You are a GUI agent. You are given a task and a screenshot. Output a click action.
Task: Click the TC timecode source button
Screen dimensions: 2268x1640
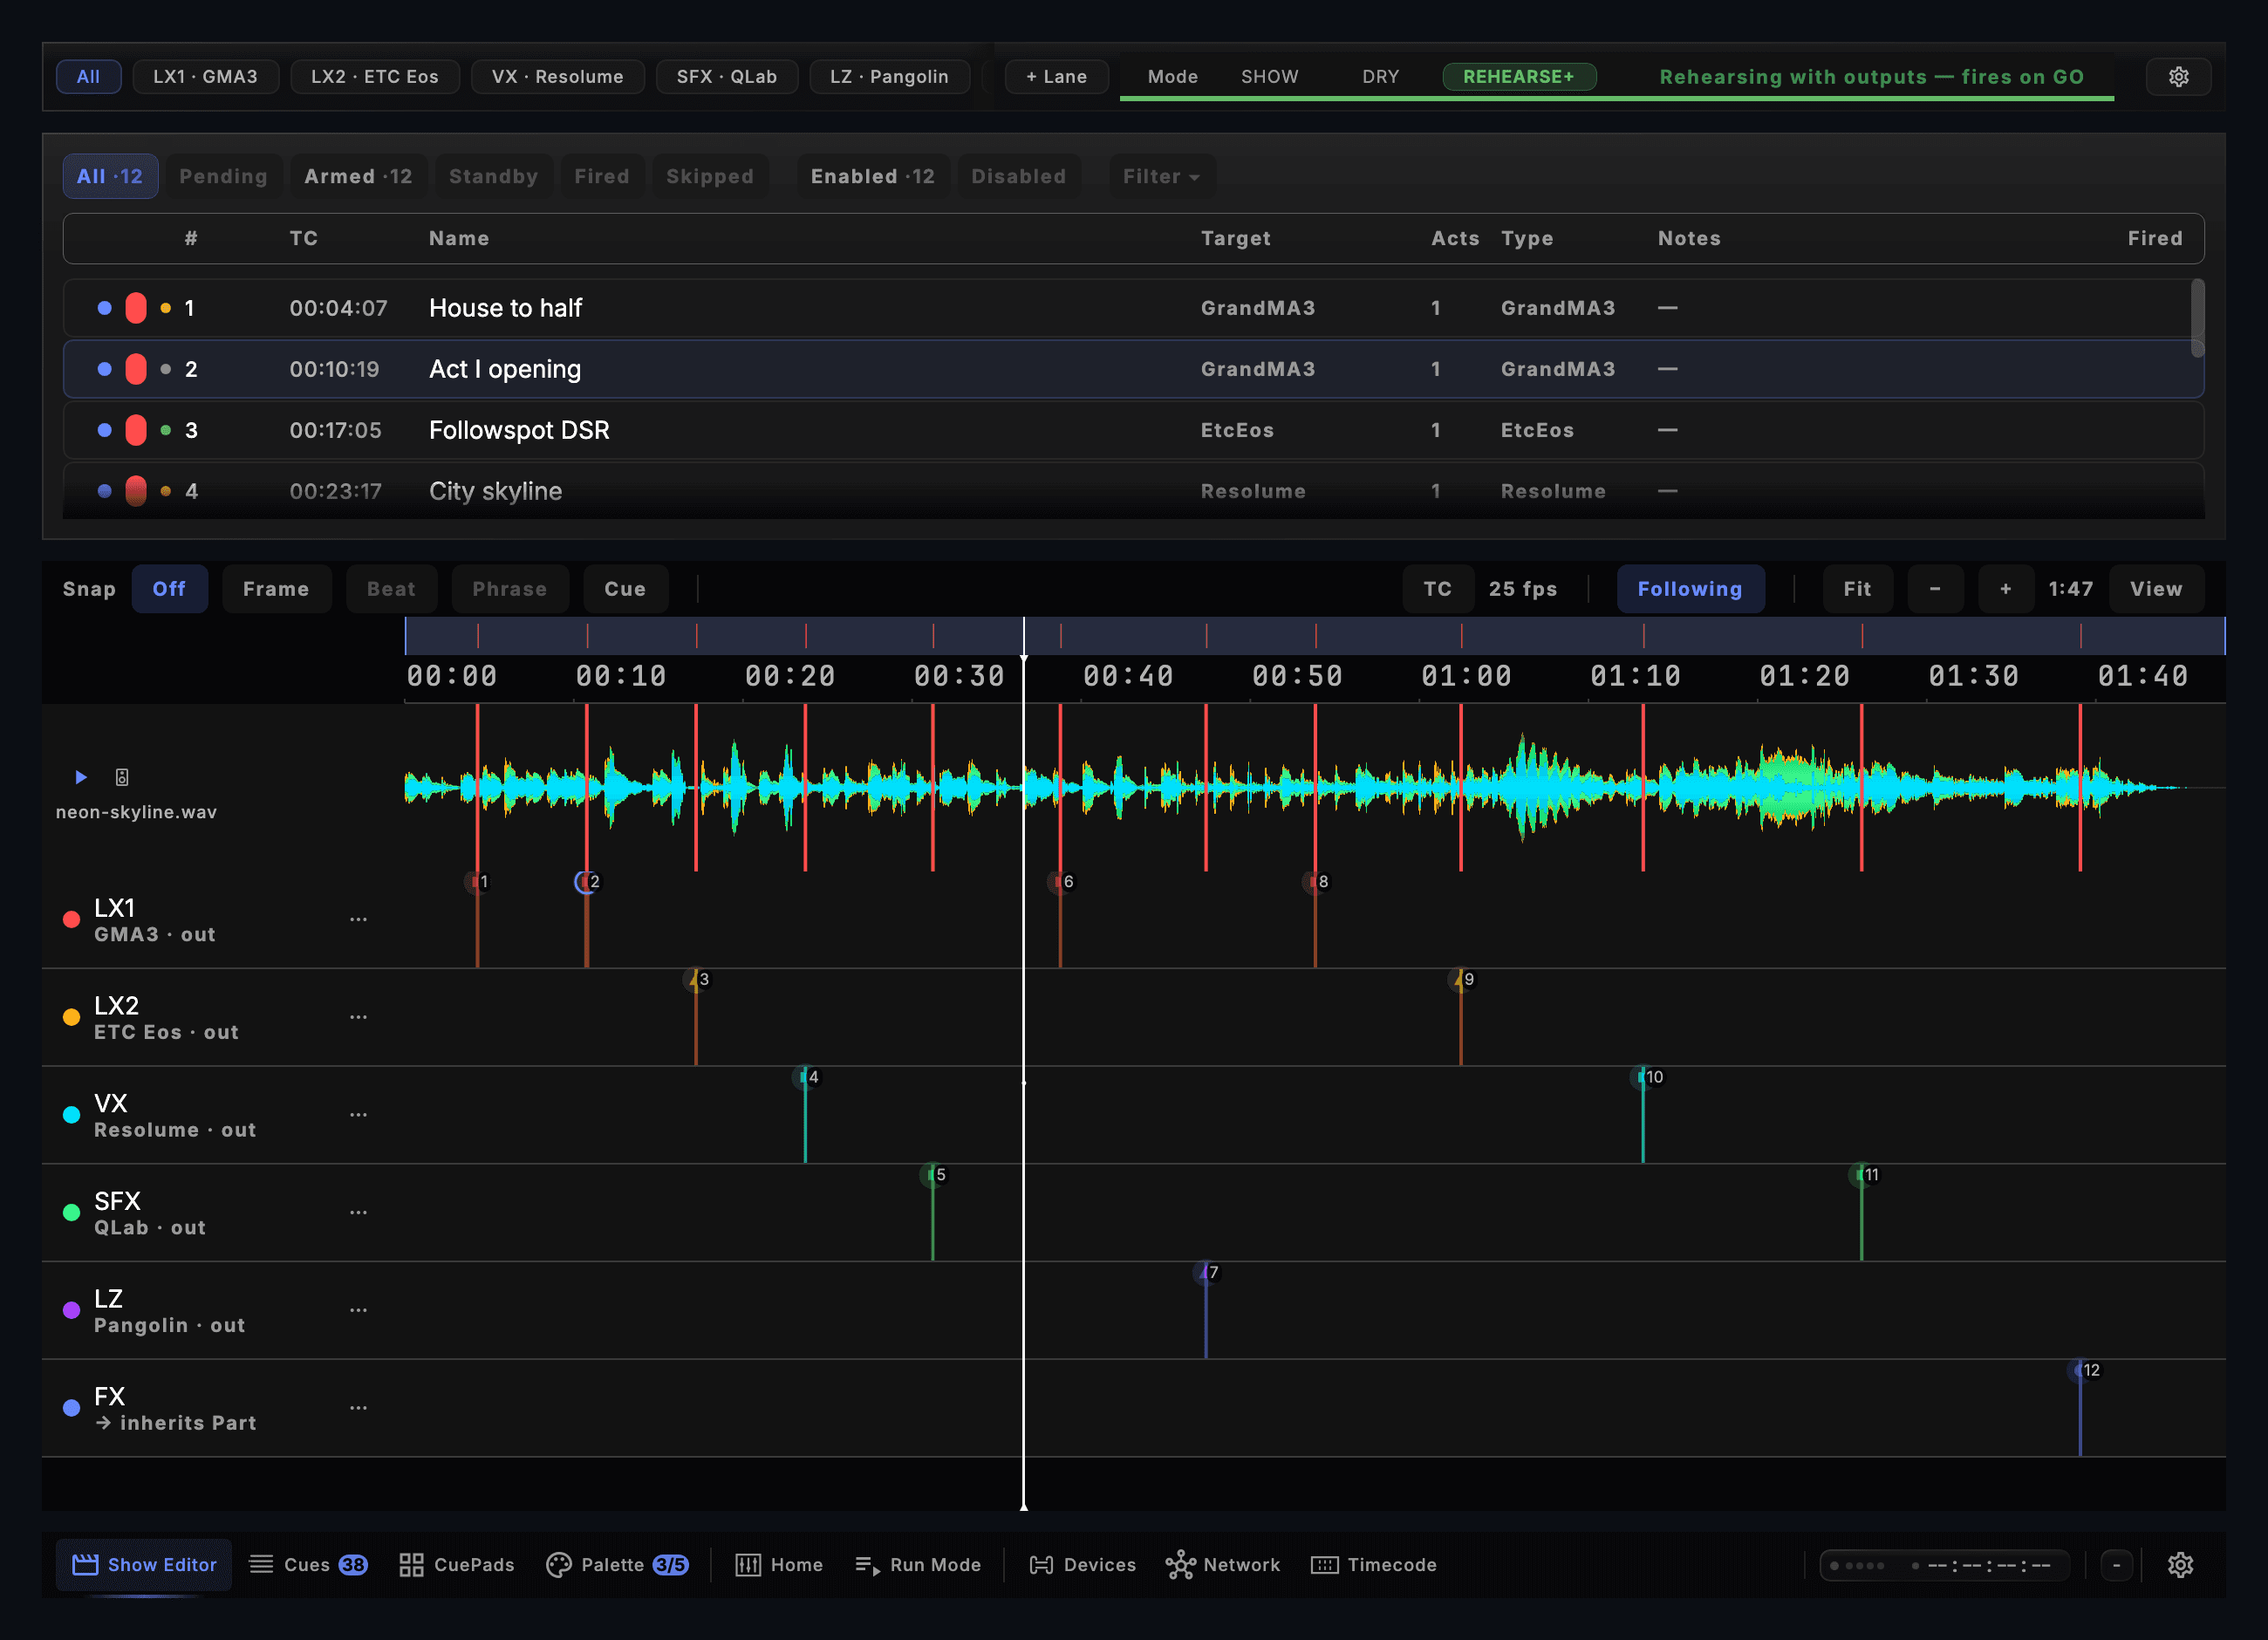1437,589
